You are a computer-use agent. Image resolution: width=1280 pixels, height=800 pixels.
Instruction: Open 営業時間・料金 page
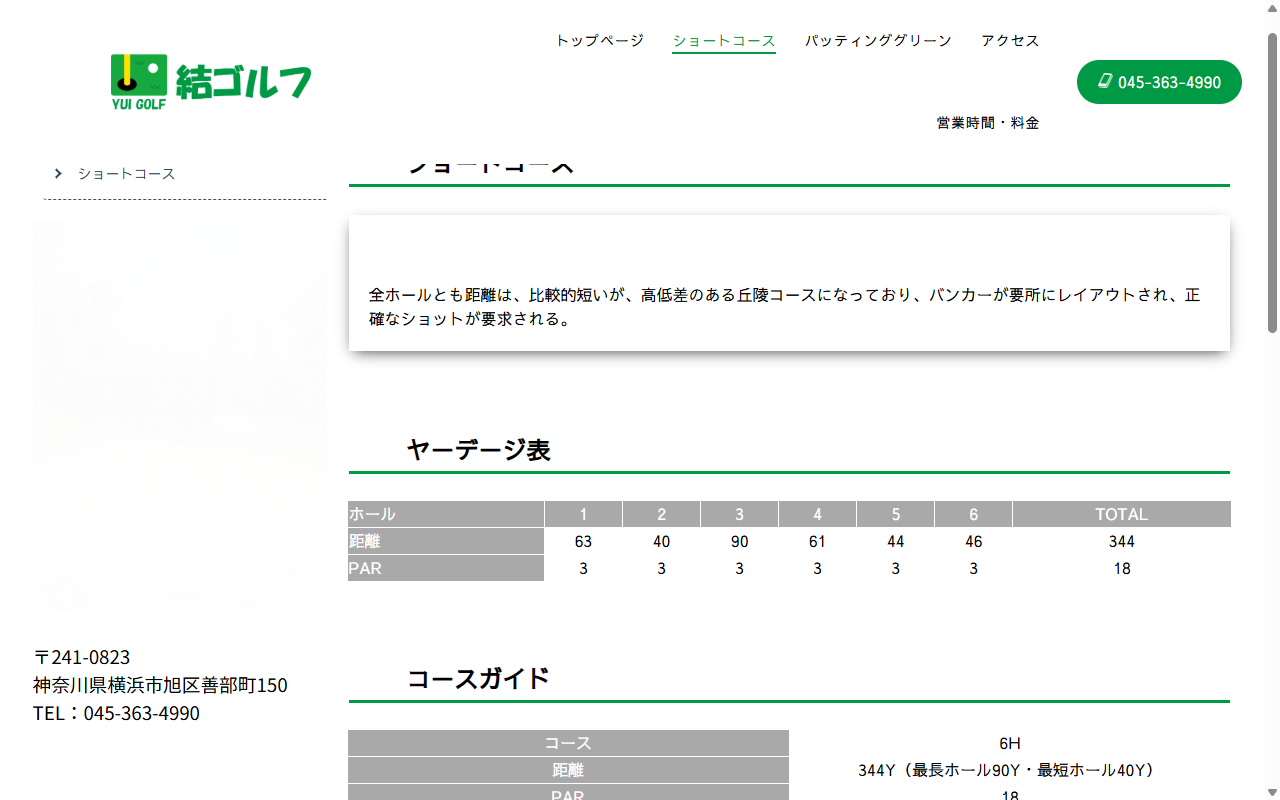[x=988, y=123]
